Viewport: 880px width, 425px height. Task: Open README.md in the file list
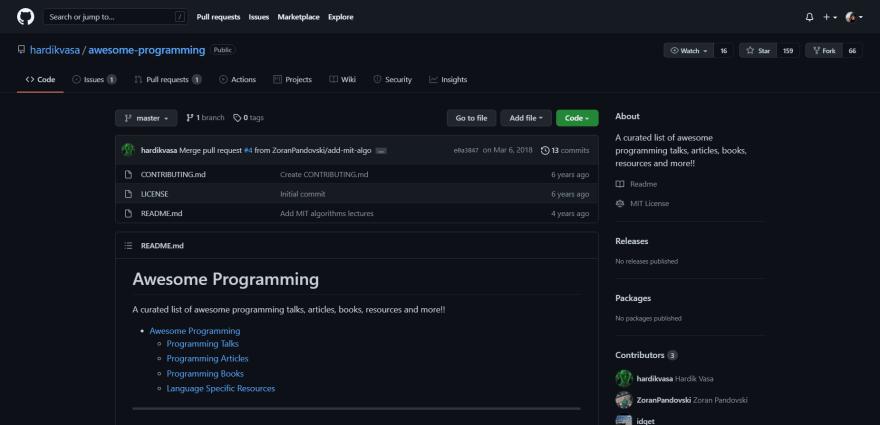coord(161,213)
